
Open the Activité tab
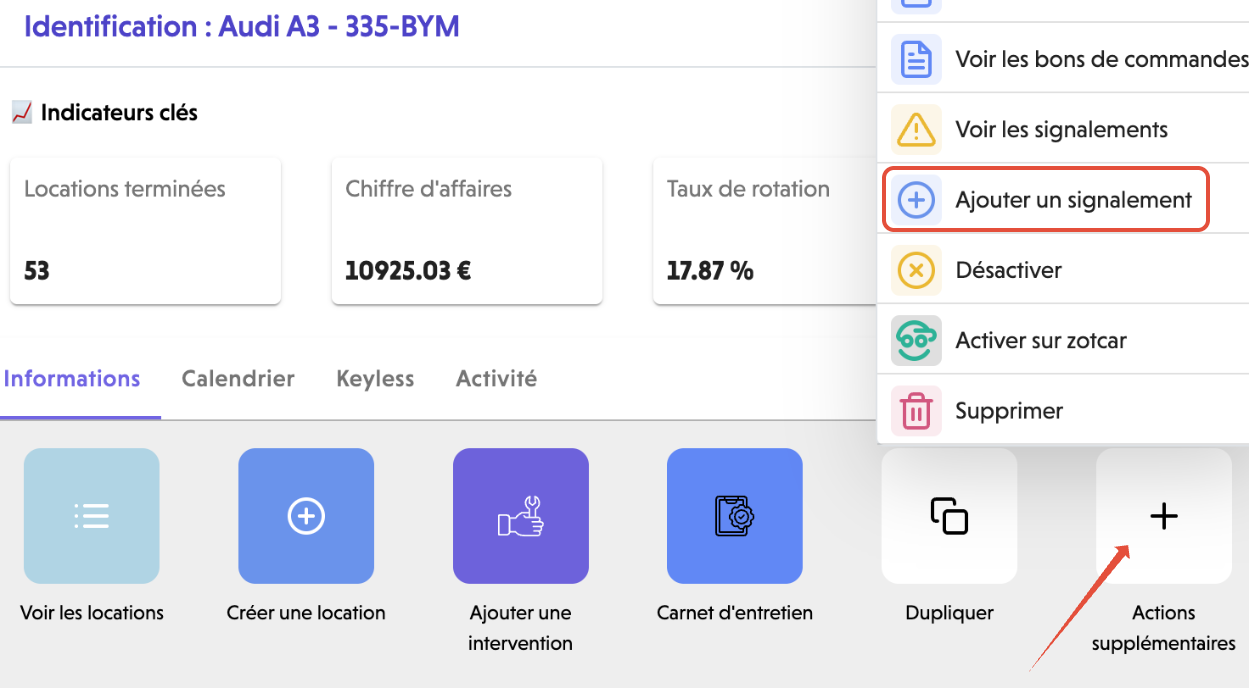tap(496, 379)
